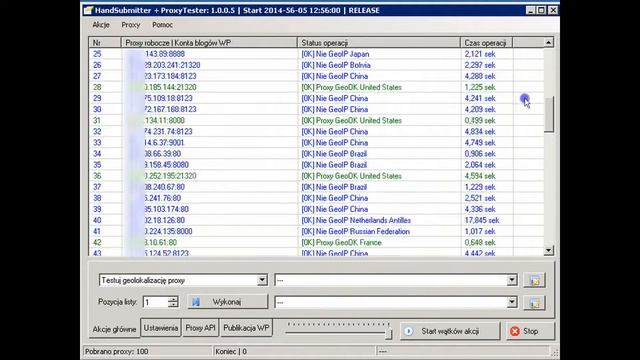Expand the lower right combo box arrow

point(512,302)
